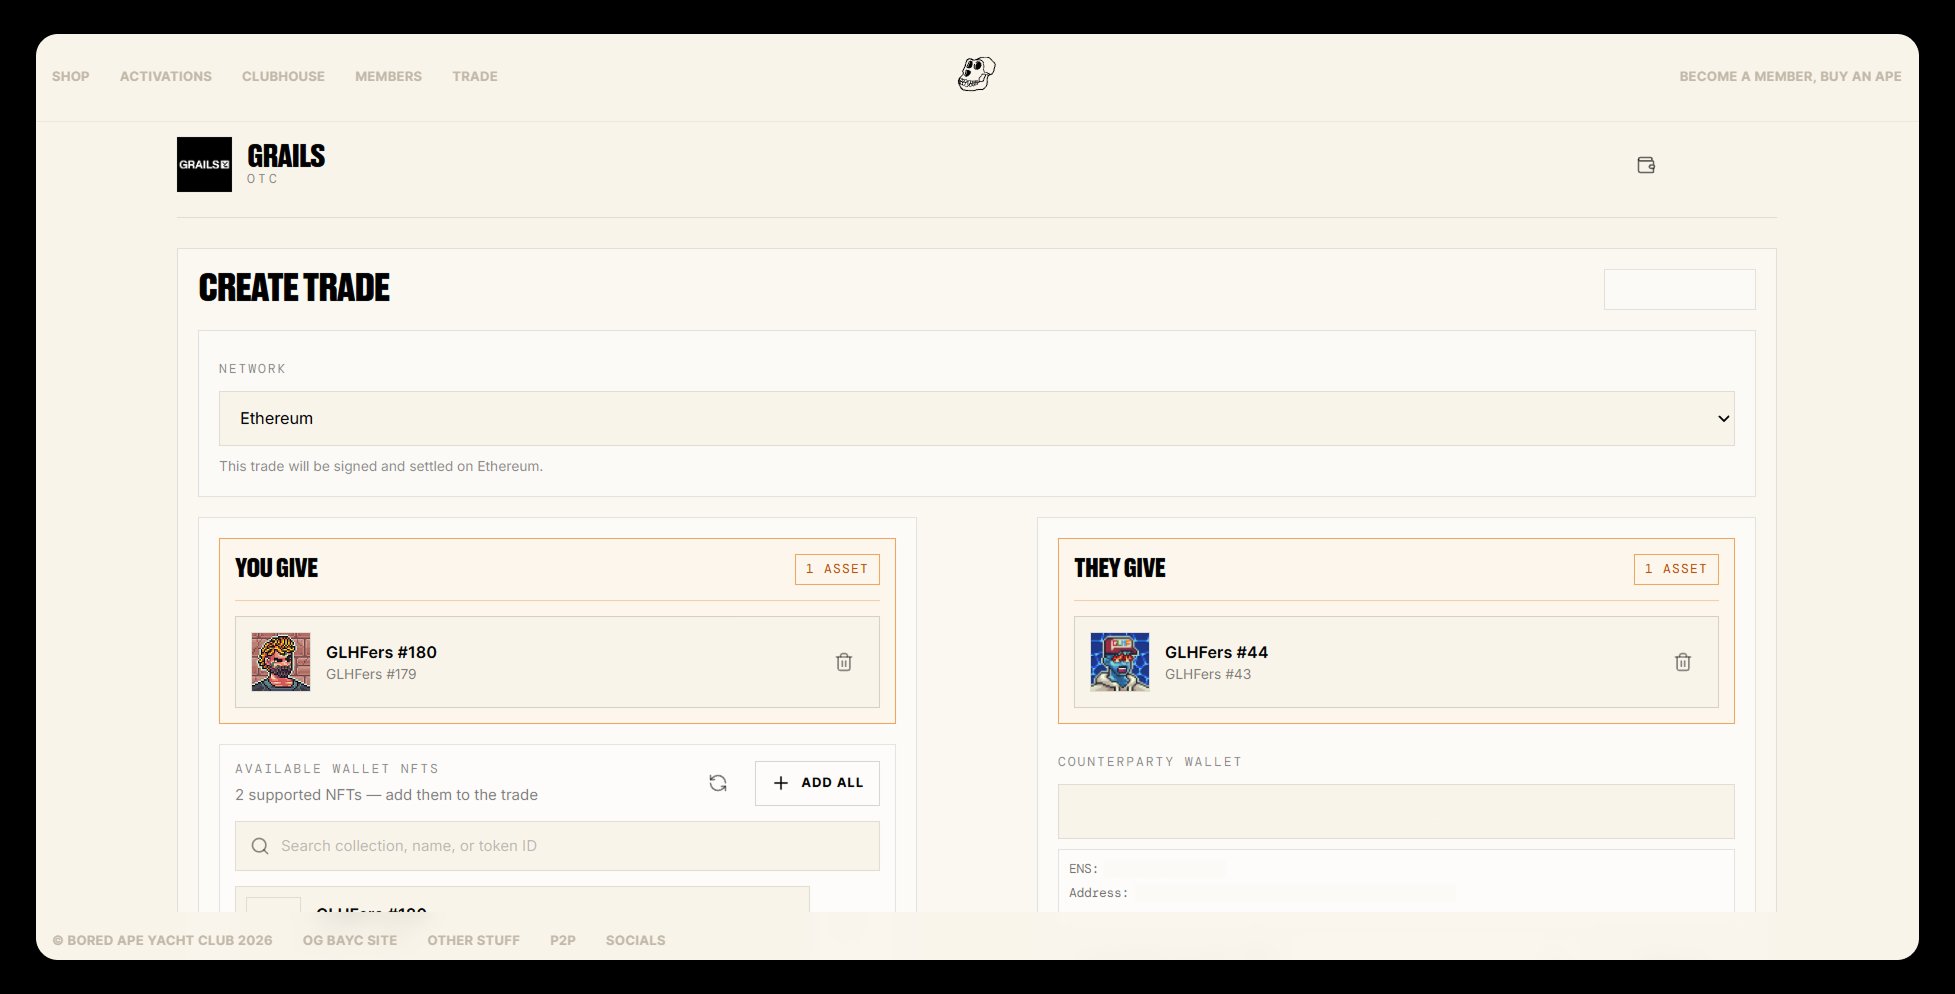Click the GLHFers #179 subtitle text
The width and height of the screenshot is (1955, 994).
click(x=371, y=674)
